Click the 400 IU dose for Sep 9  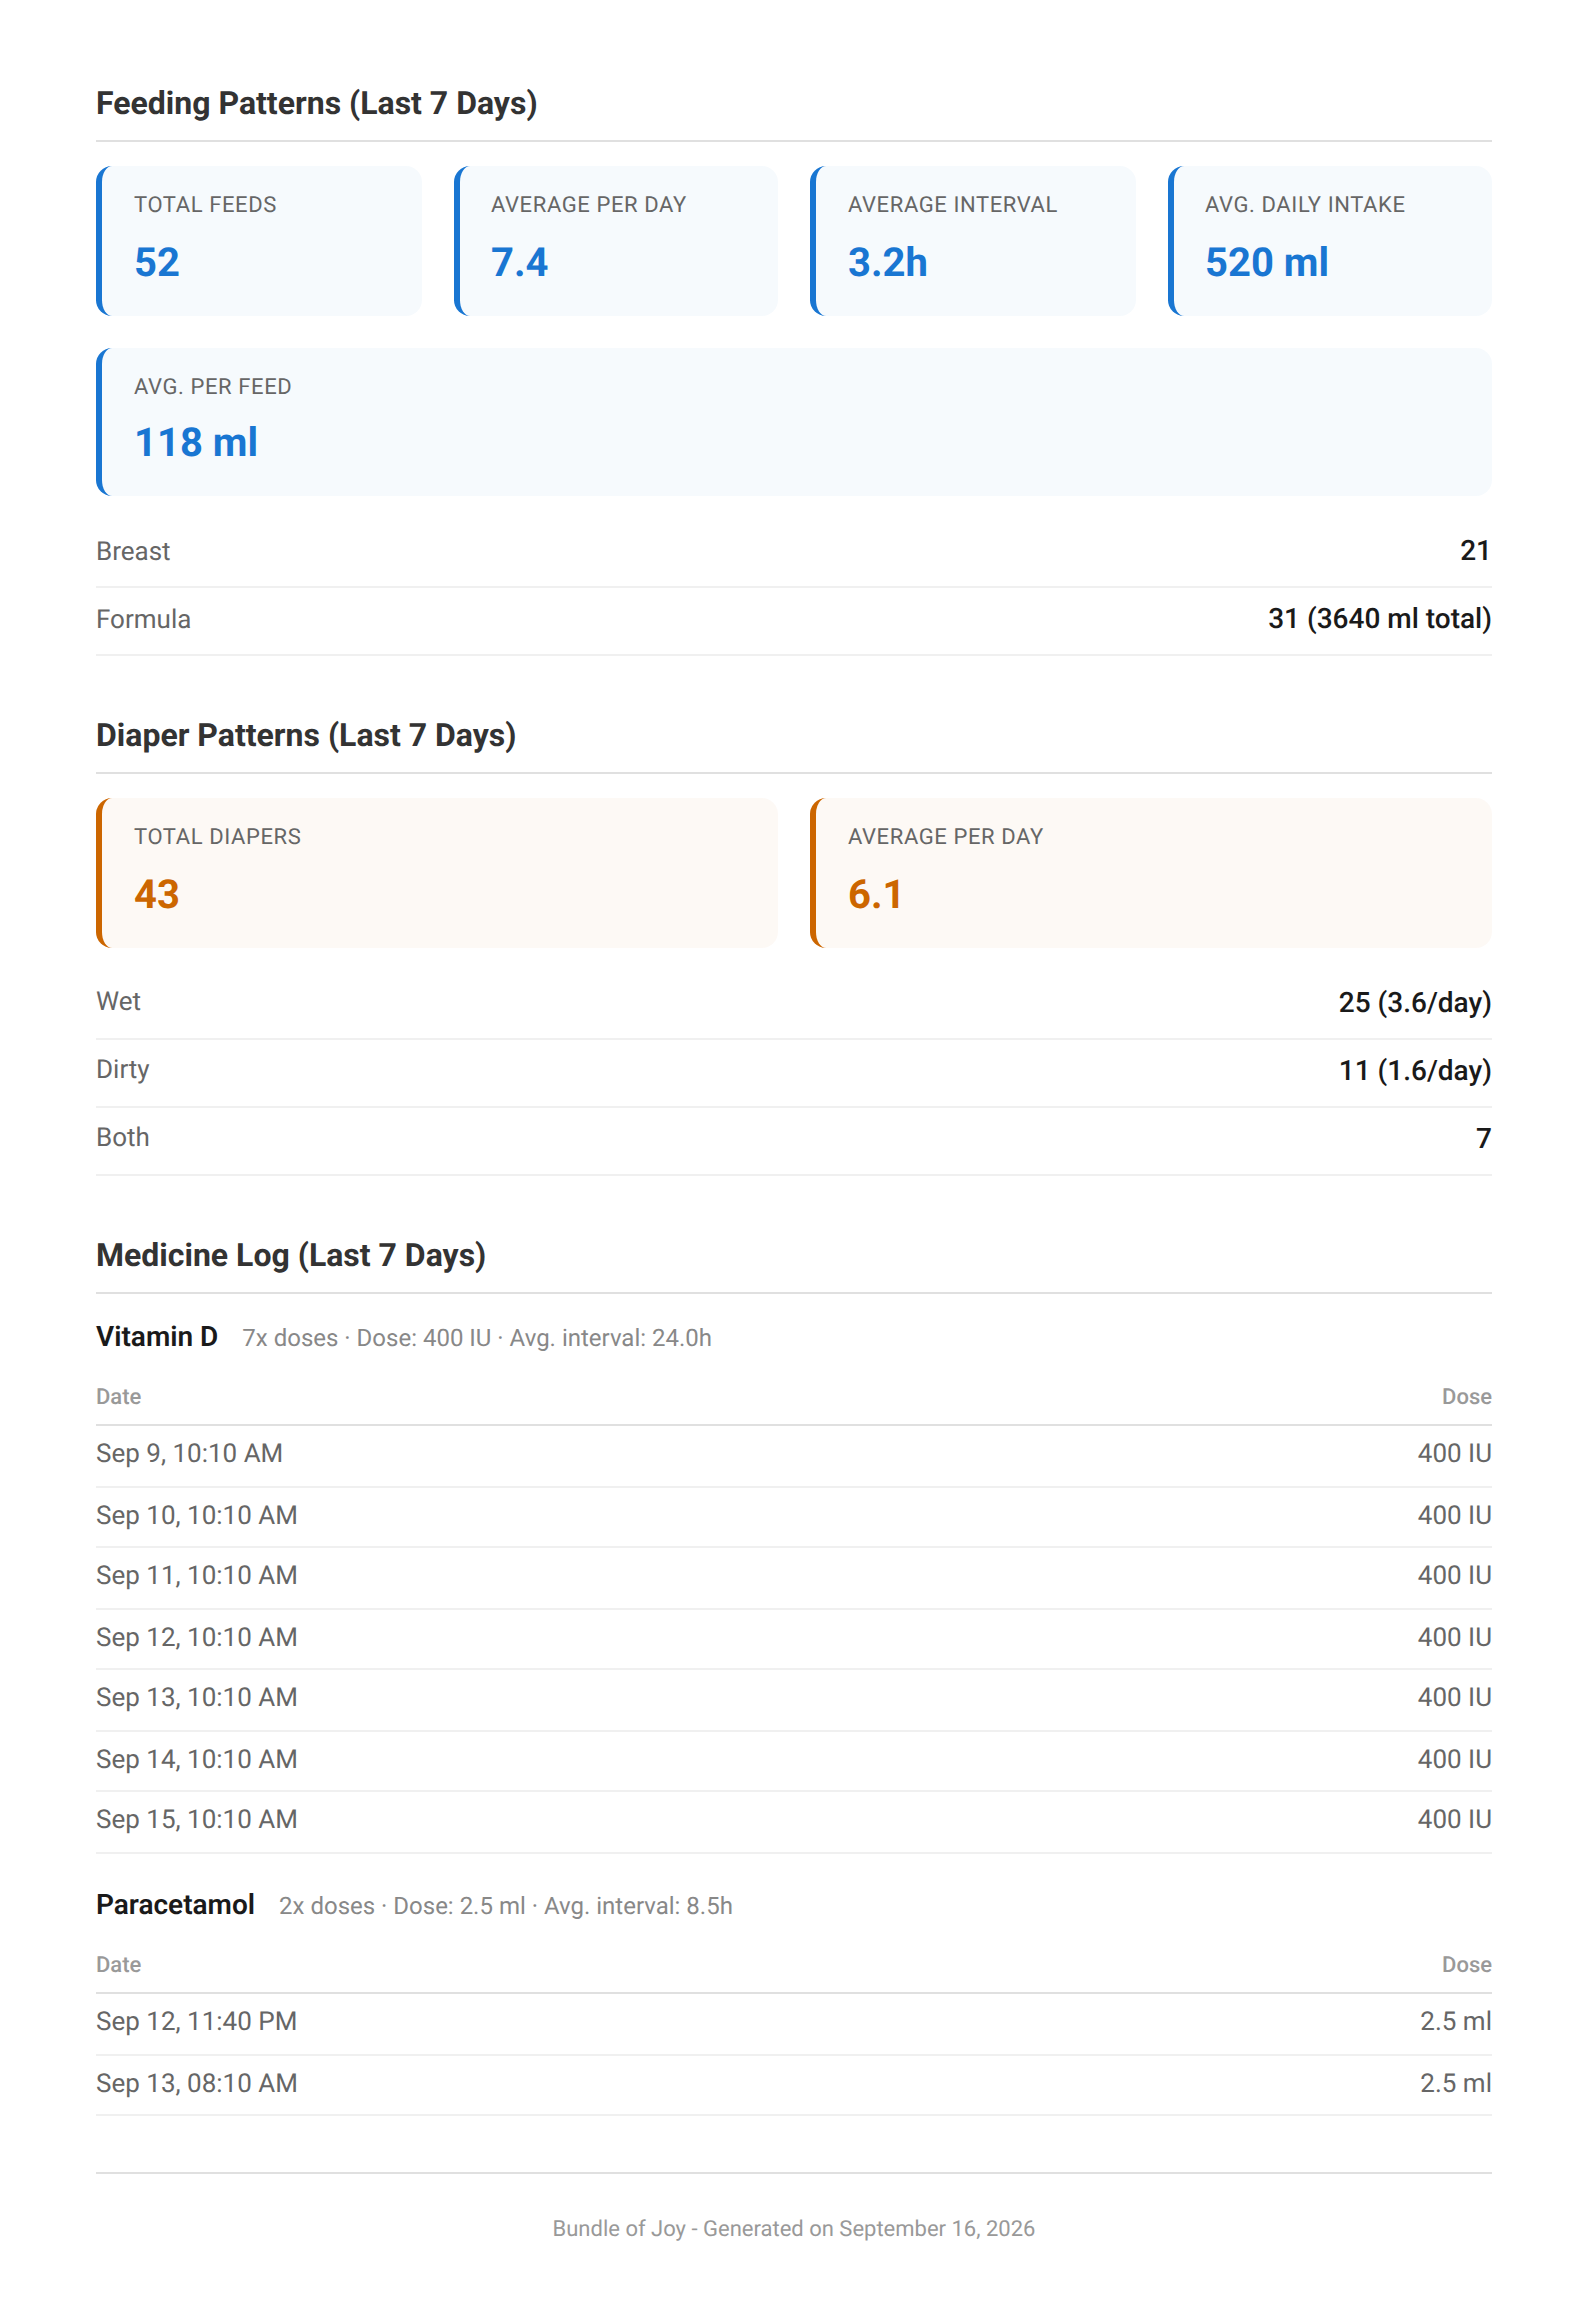point(1454,1454)
